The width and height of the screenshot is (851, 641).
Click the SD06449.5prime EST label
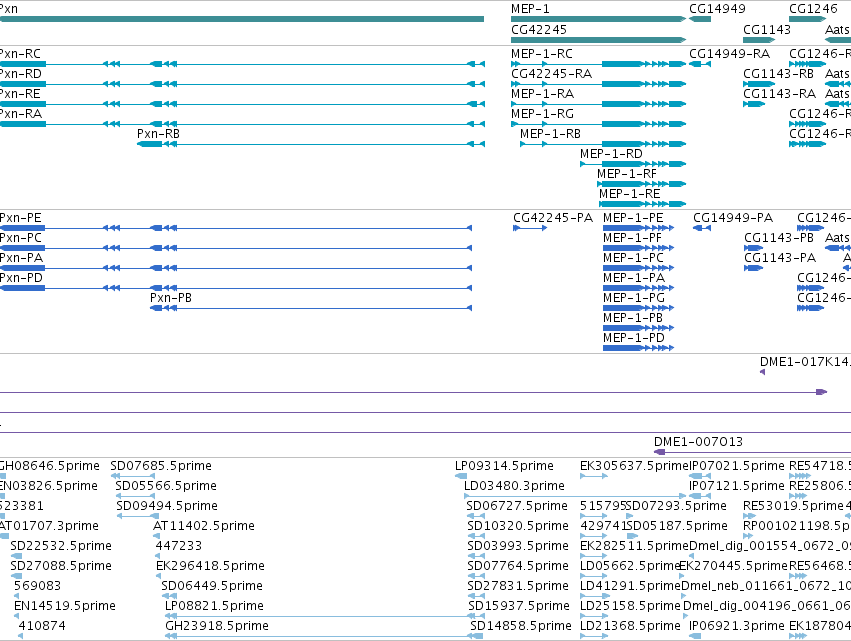click(212, 586)
